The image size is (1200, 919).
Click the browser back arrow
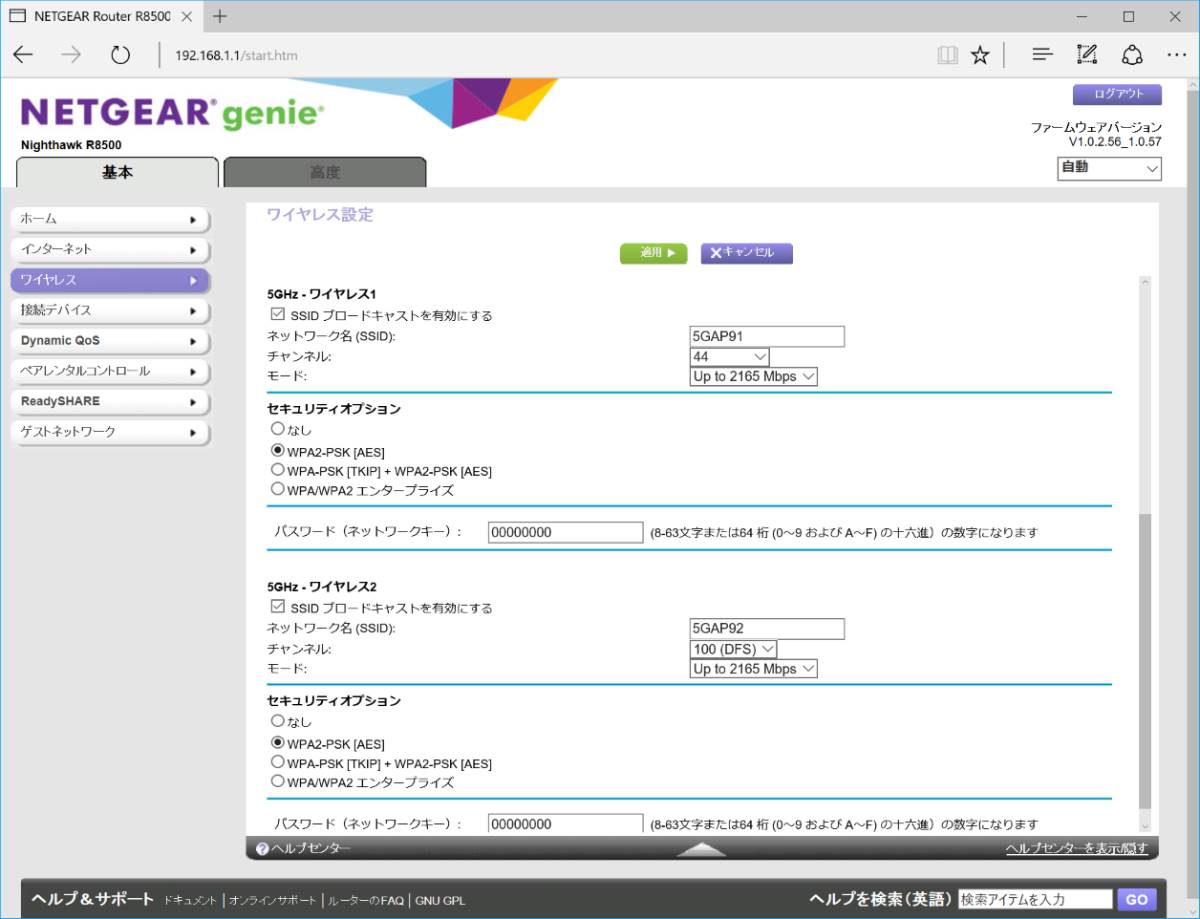[23, 55]
